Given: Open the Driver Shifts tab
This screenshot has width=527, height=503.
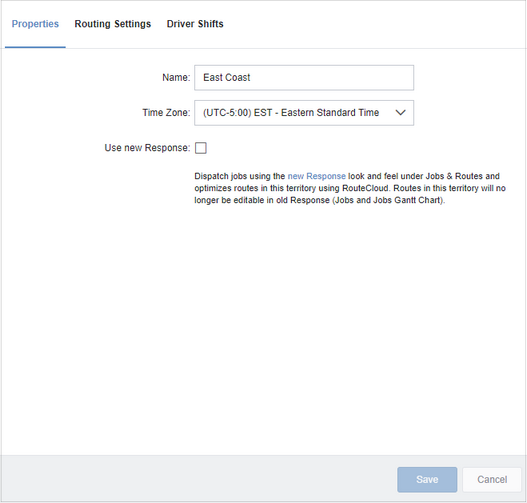Looking at the screenshot, I should pos(195,24).
